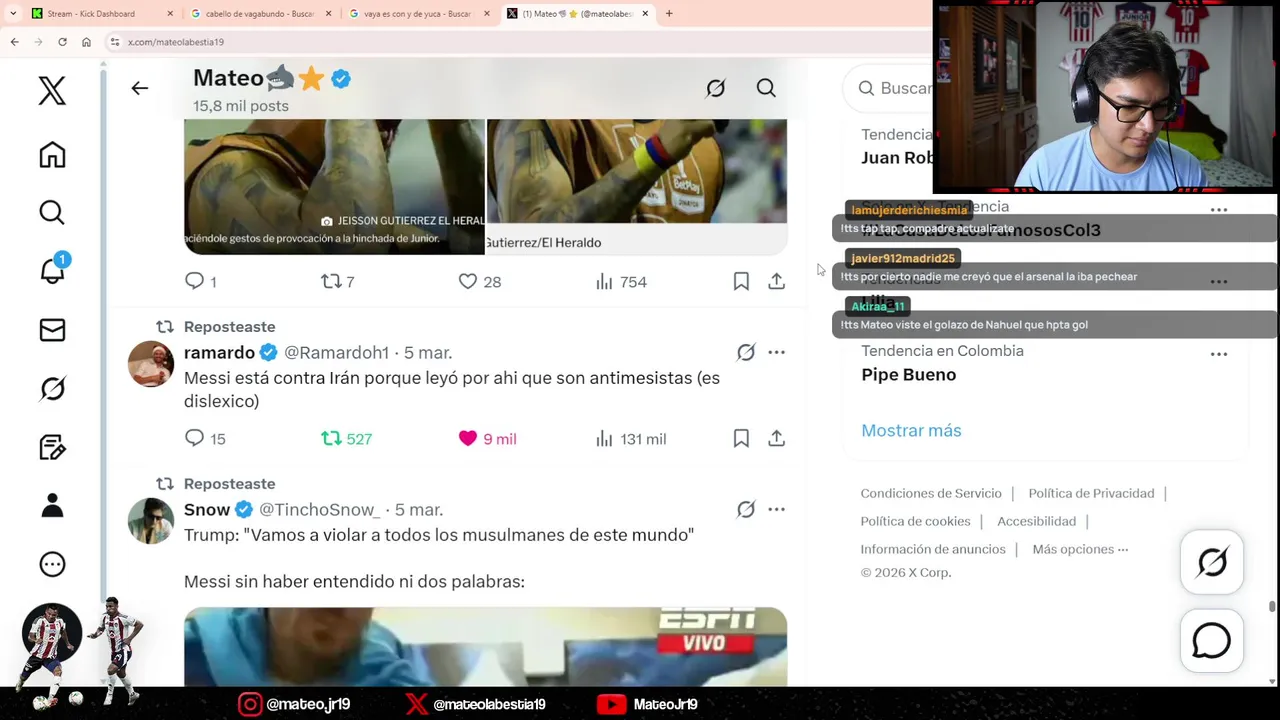Open Snow's profile avatar

coord(151,521)
